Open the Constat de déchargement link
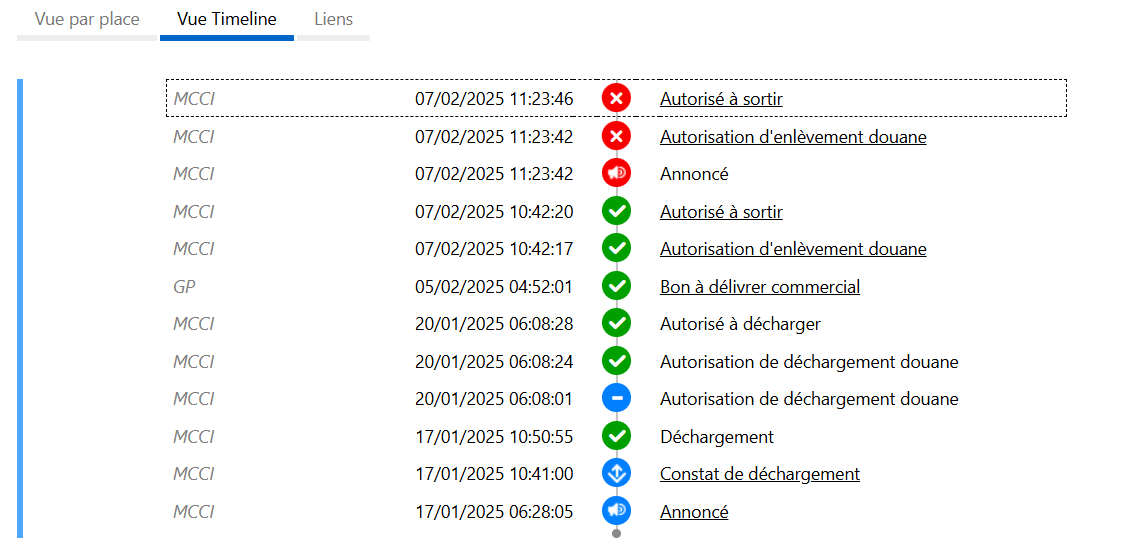Viewport: 1143px width, 557px height. (759, 474)
